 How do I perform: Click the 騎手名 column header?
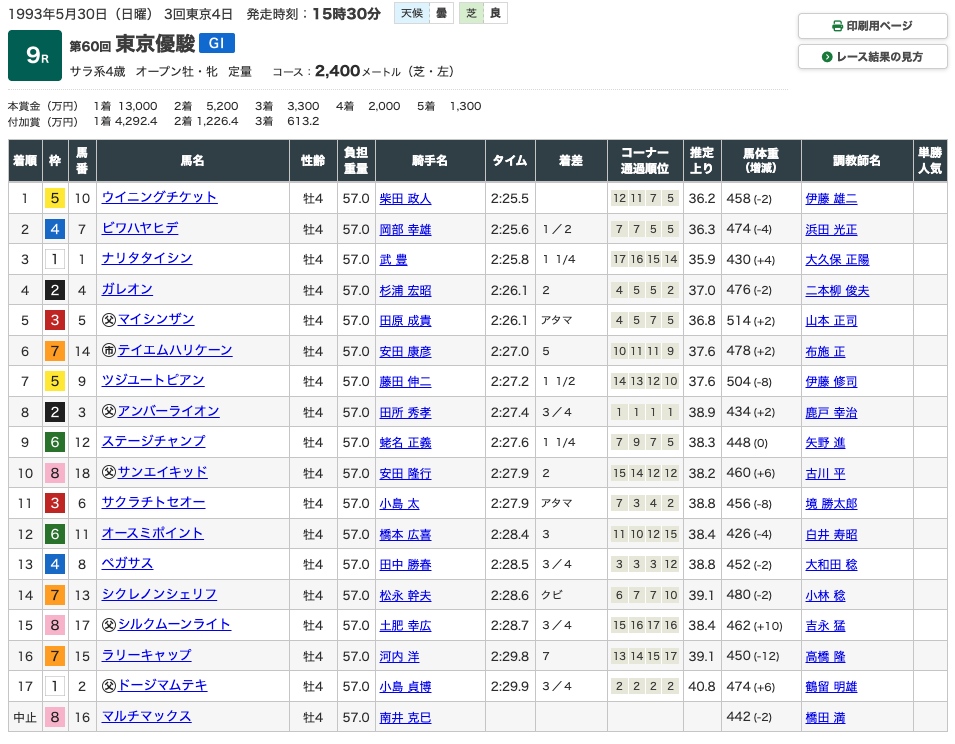[x=429, y=160]
